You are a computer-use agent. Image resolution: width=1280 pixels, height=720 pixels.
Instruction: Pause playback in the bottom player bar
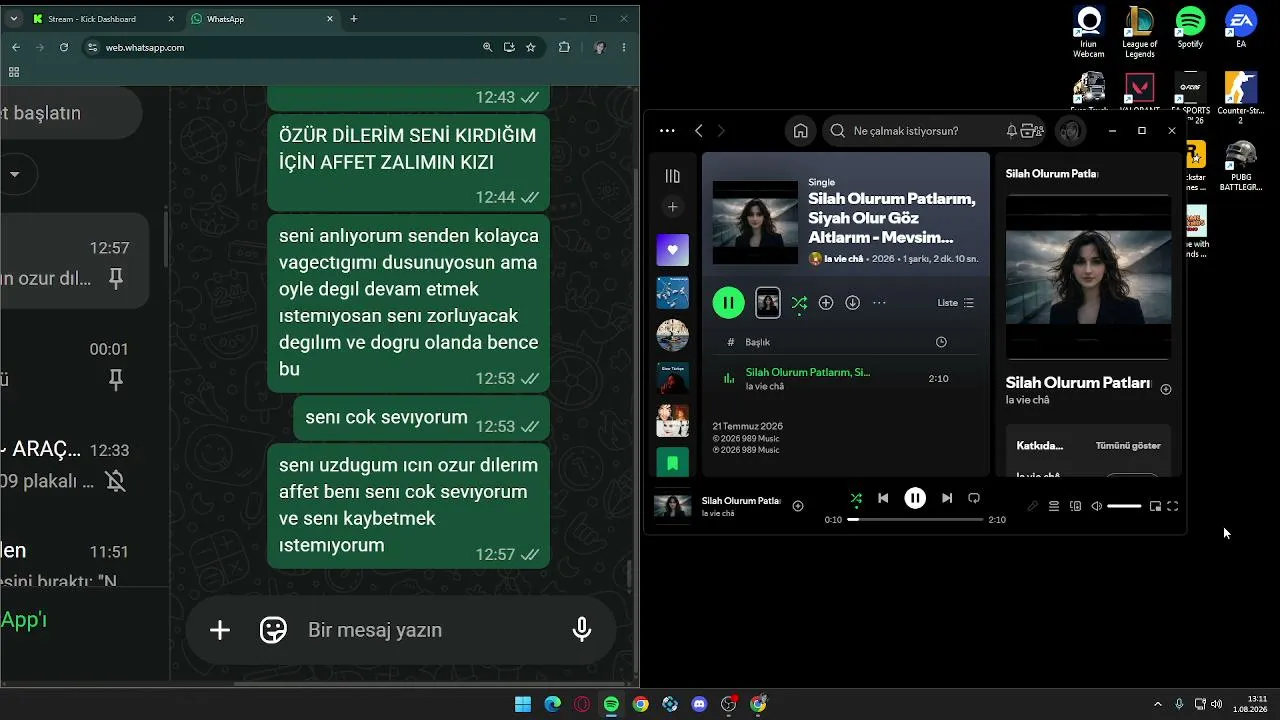point(915,498)
